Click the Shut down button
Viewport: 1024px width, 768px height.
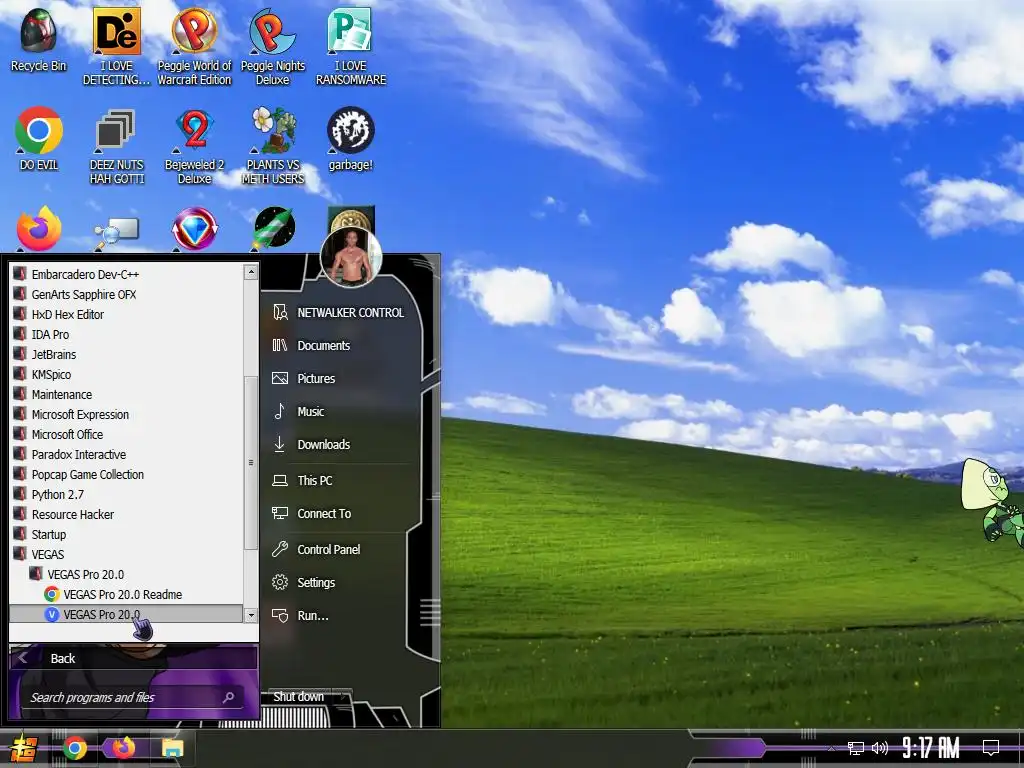pos(298,697)
